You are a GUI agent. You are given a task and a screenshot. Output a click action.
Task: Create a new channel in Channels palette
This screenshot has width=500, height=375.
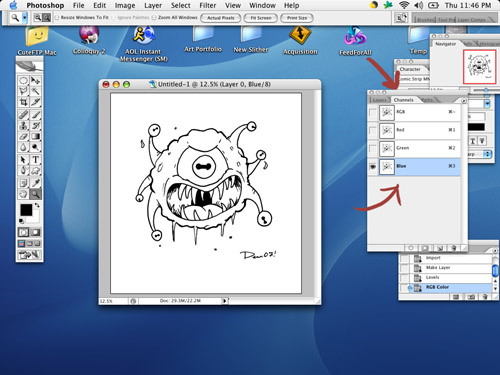(x=439, y=248)
